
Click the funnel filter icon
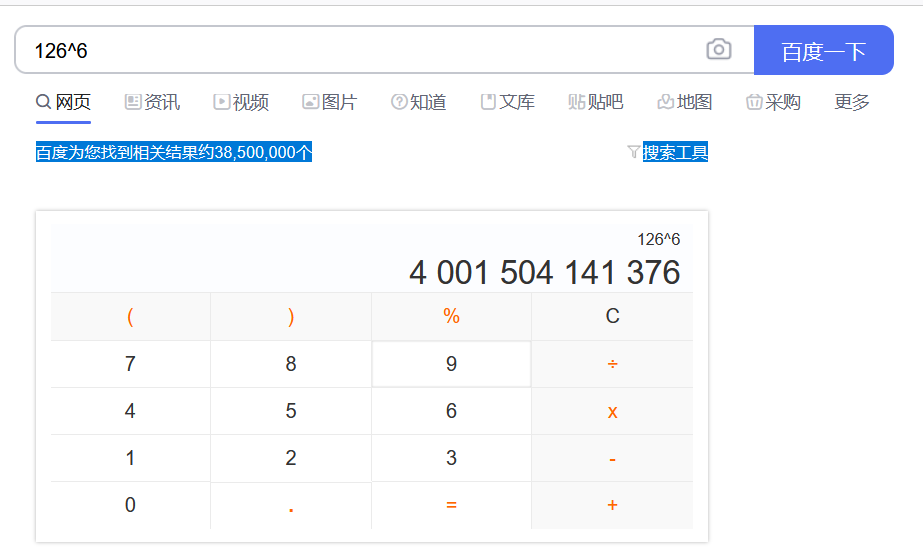pos(633,153)
